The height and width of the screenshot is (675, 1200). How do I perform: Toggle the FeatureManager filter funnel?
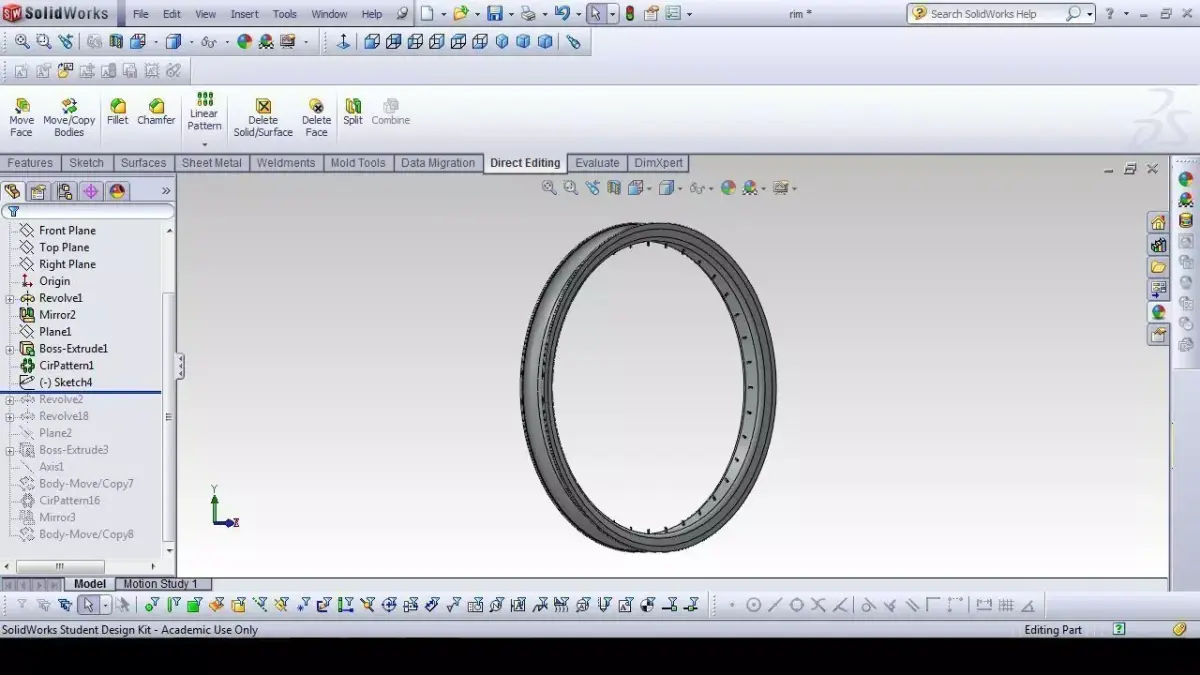pos(13,211)
